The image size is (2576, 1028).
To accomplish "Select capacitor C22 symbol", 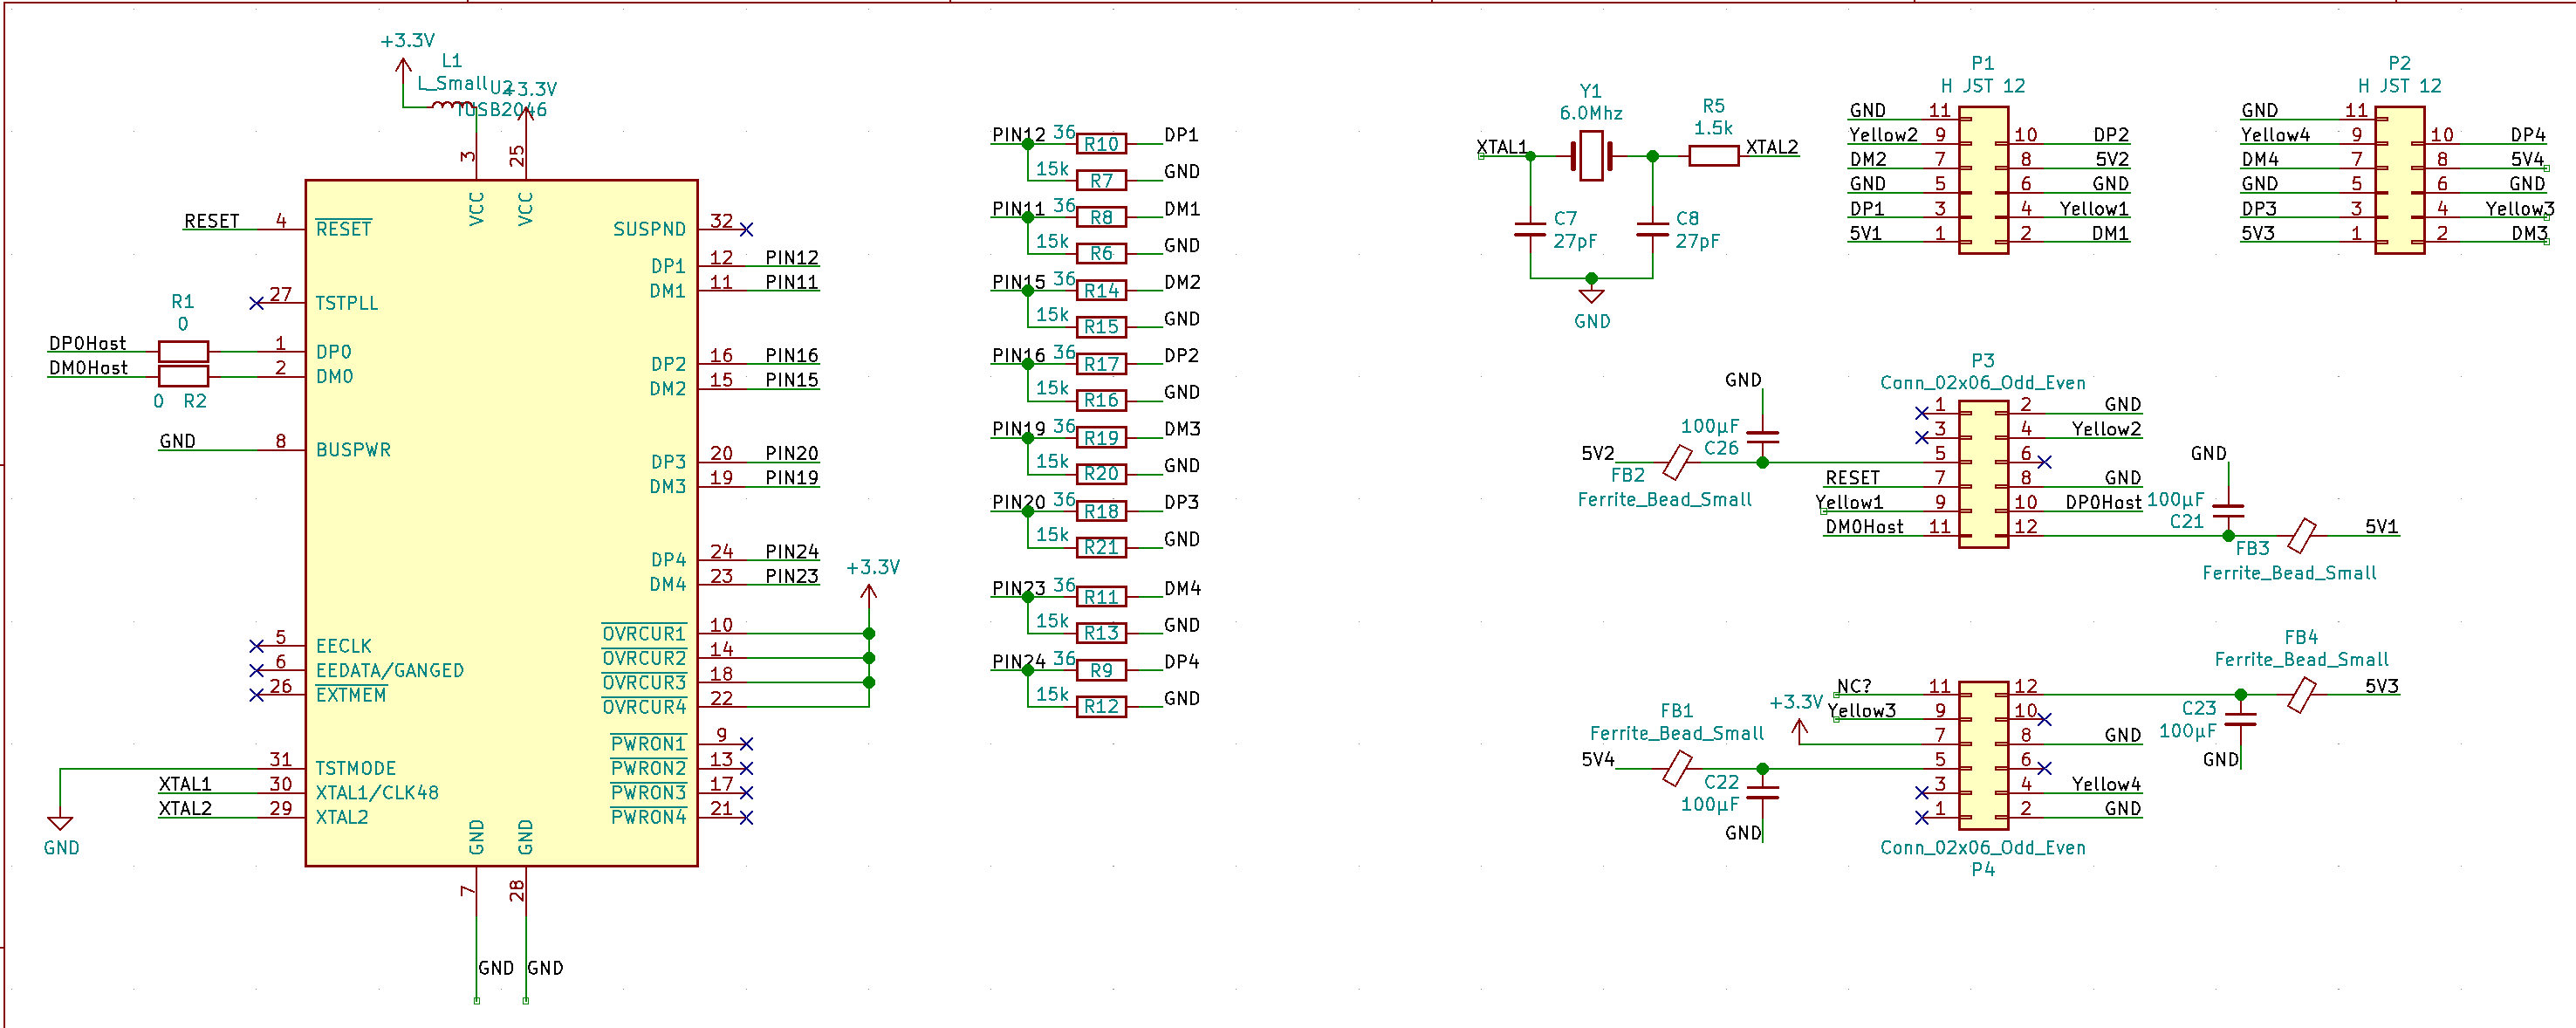I will point(1762,793).
